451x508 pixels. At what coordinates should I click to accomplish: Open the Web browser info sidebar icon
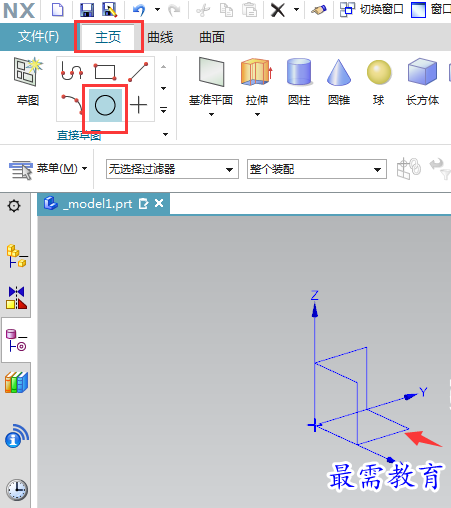(17, 435)
